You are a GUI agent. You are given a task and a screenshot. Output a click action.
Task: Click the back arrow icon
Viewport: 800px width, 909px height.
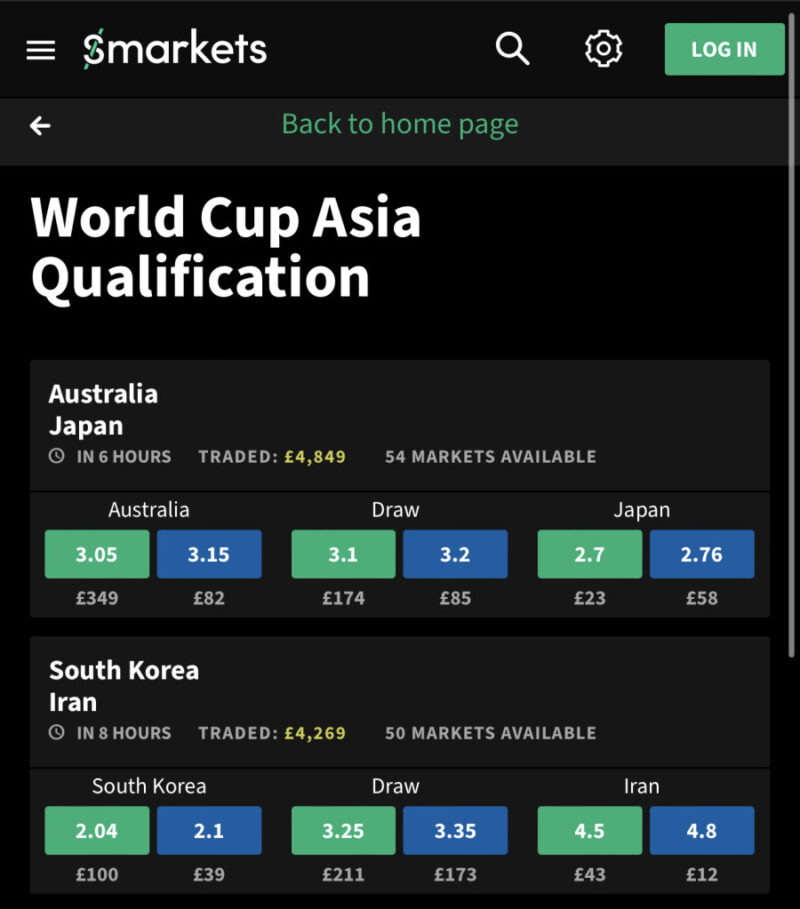click(x=40, y=125)
